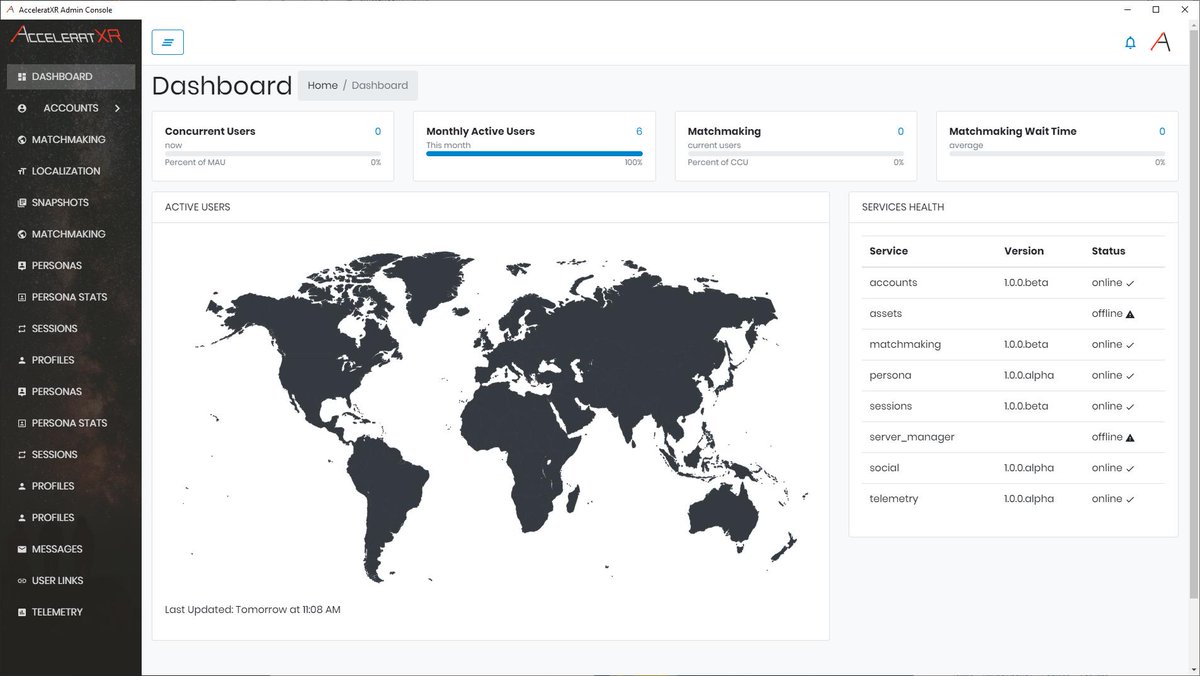1200x676 pixels.
Task: Click the online checkmark for sessions service
Action: click(x=1130, y=407)
